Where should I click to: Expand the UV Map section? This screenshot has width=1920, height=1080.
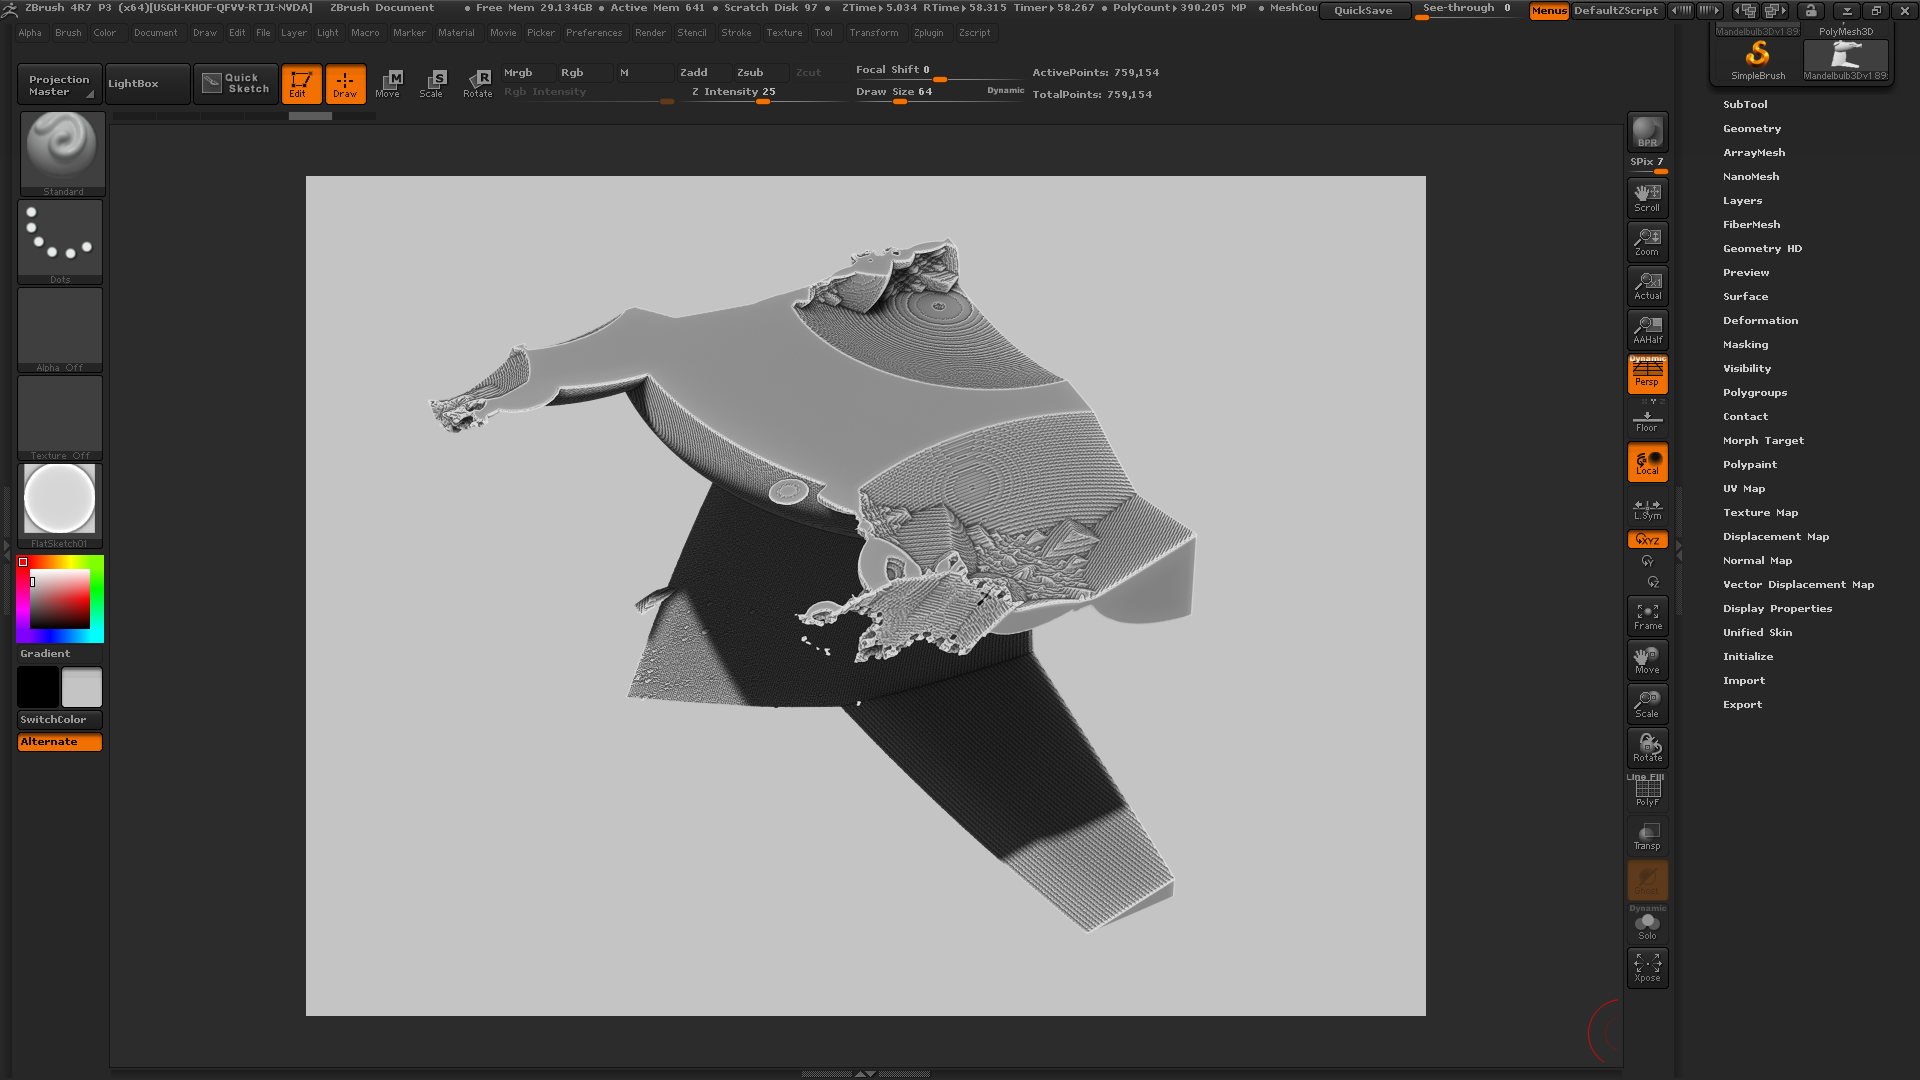[x=1744, y=488]
